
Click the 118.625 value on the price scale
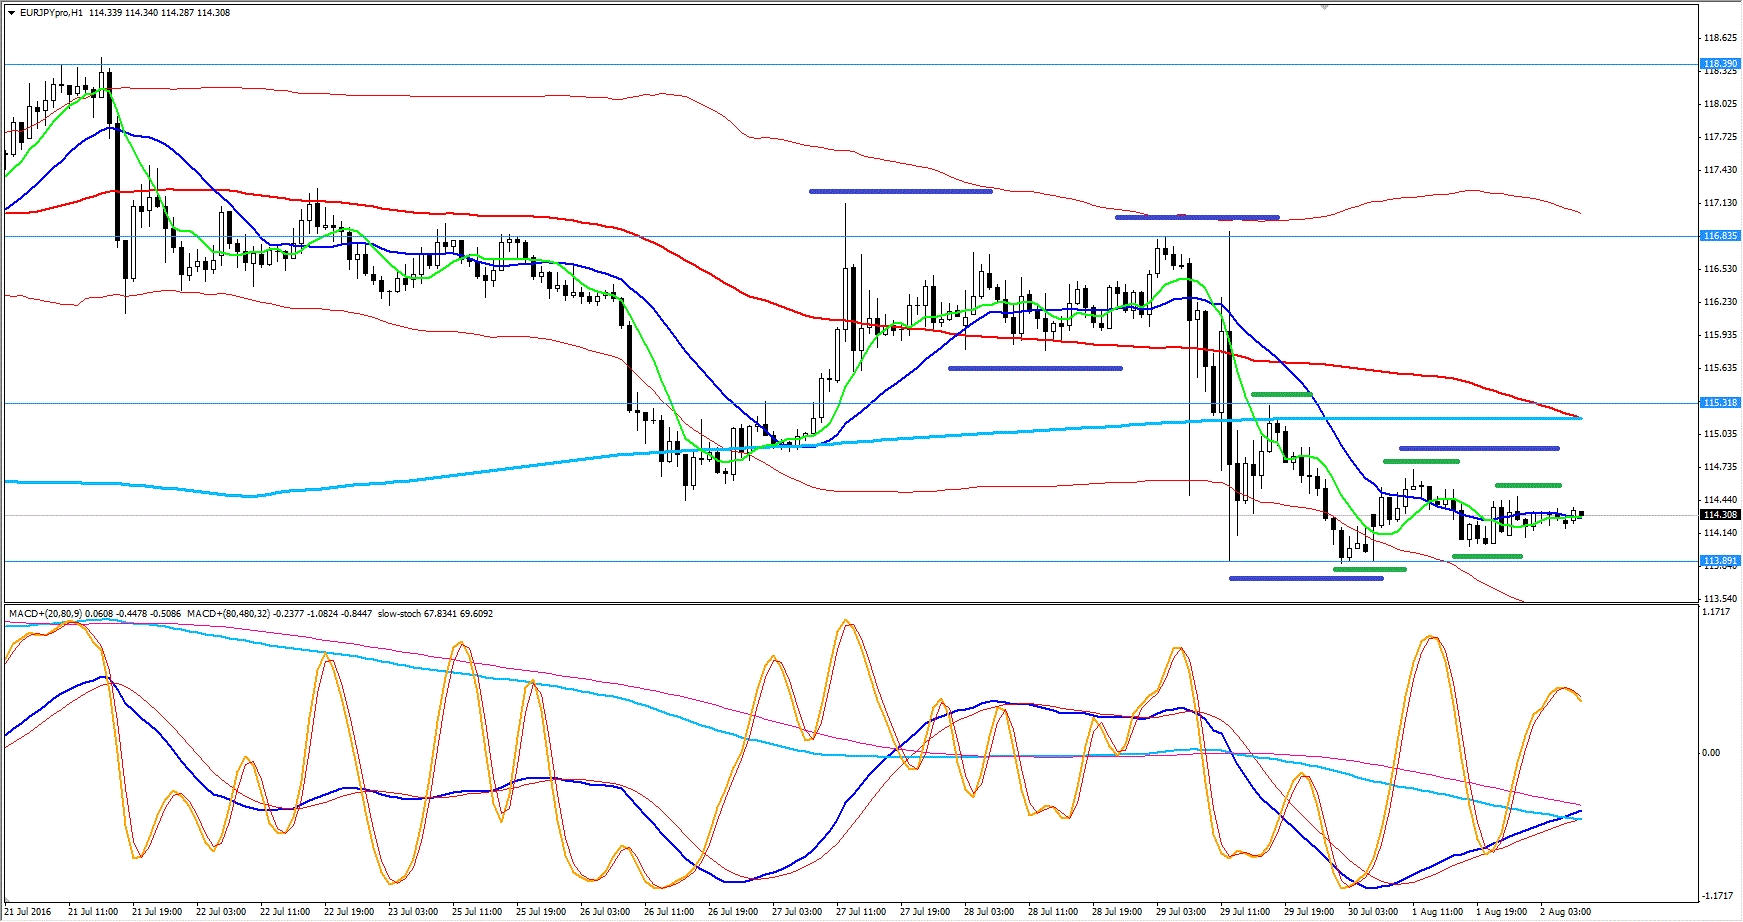(1720, 38)
